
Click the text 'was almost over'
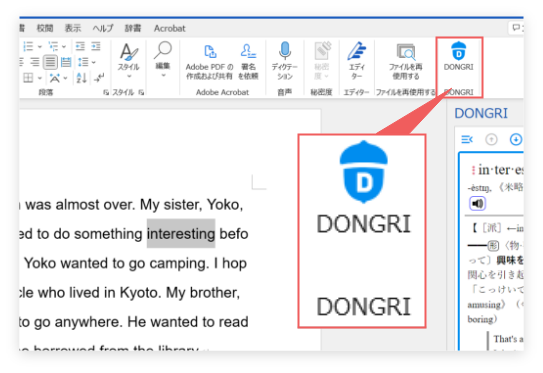[x=80, y=205]
